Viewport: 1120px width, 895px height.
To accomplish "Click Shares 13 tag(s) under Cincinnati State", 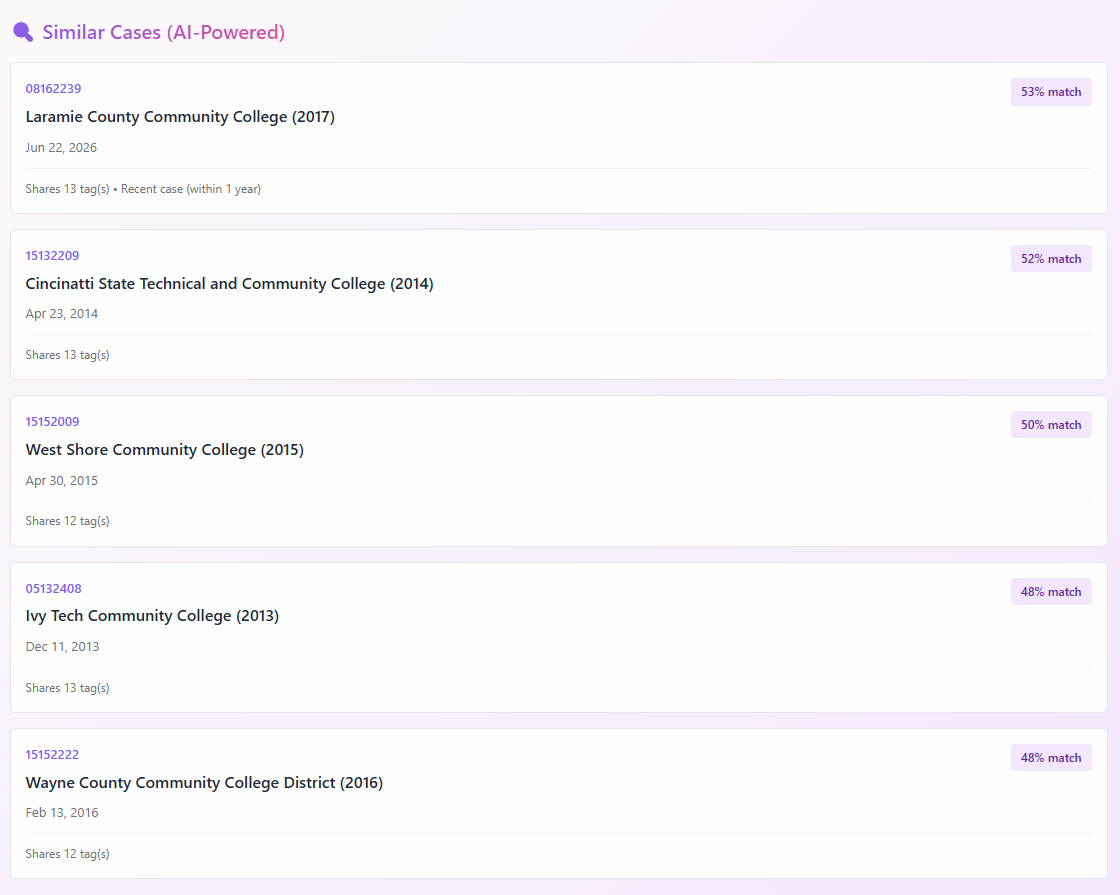I will 68,355.
